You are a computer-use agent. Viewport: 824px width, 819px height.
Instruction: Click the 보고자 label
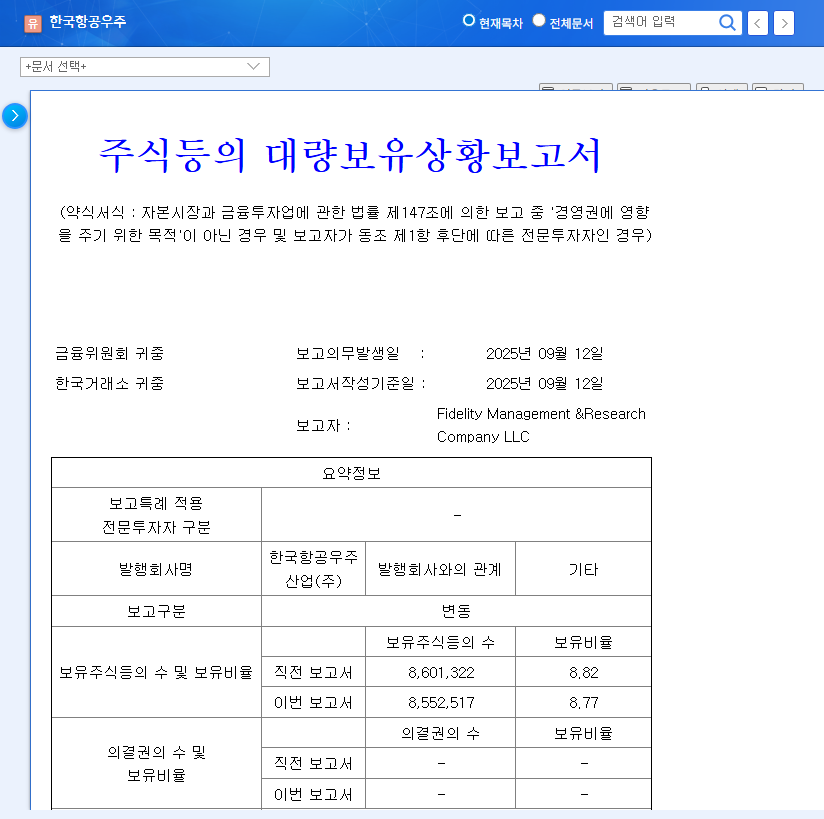pyautogui.click(x=318, y=425)
